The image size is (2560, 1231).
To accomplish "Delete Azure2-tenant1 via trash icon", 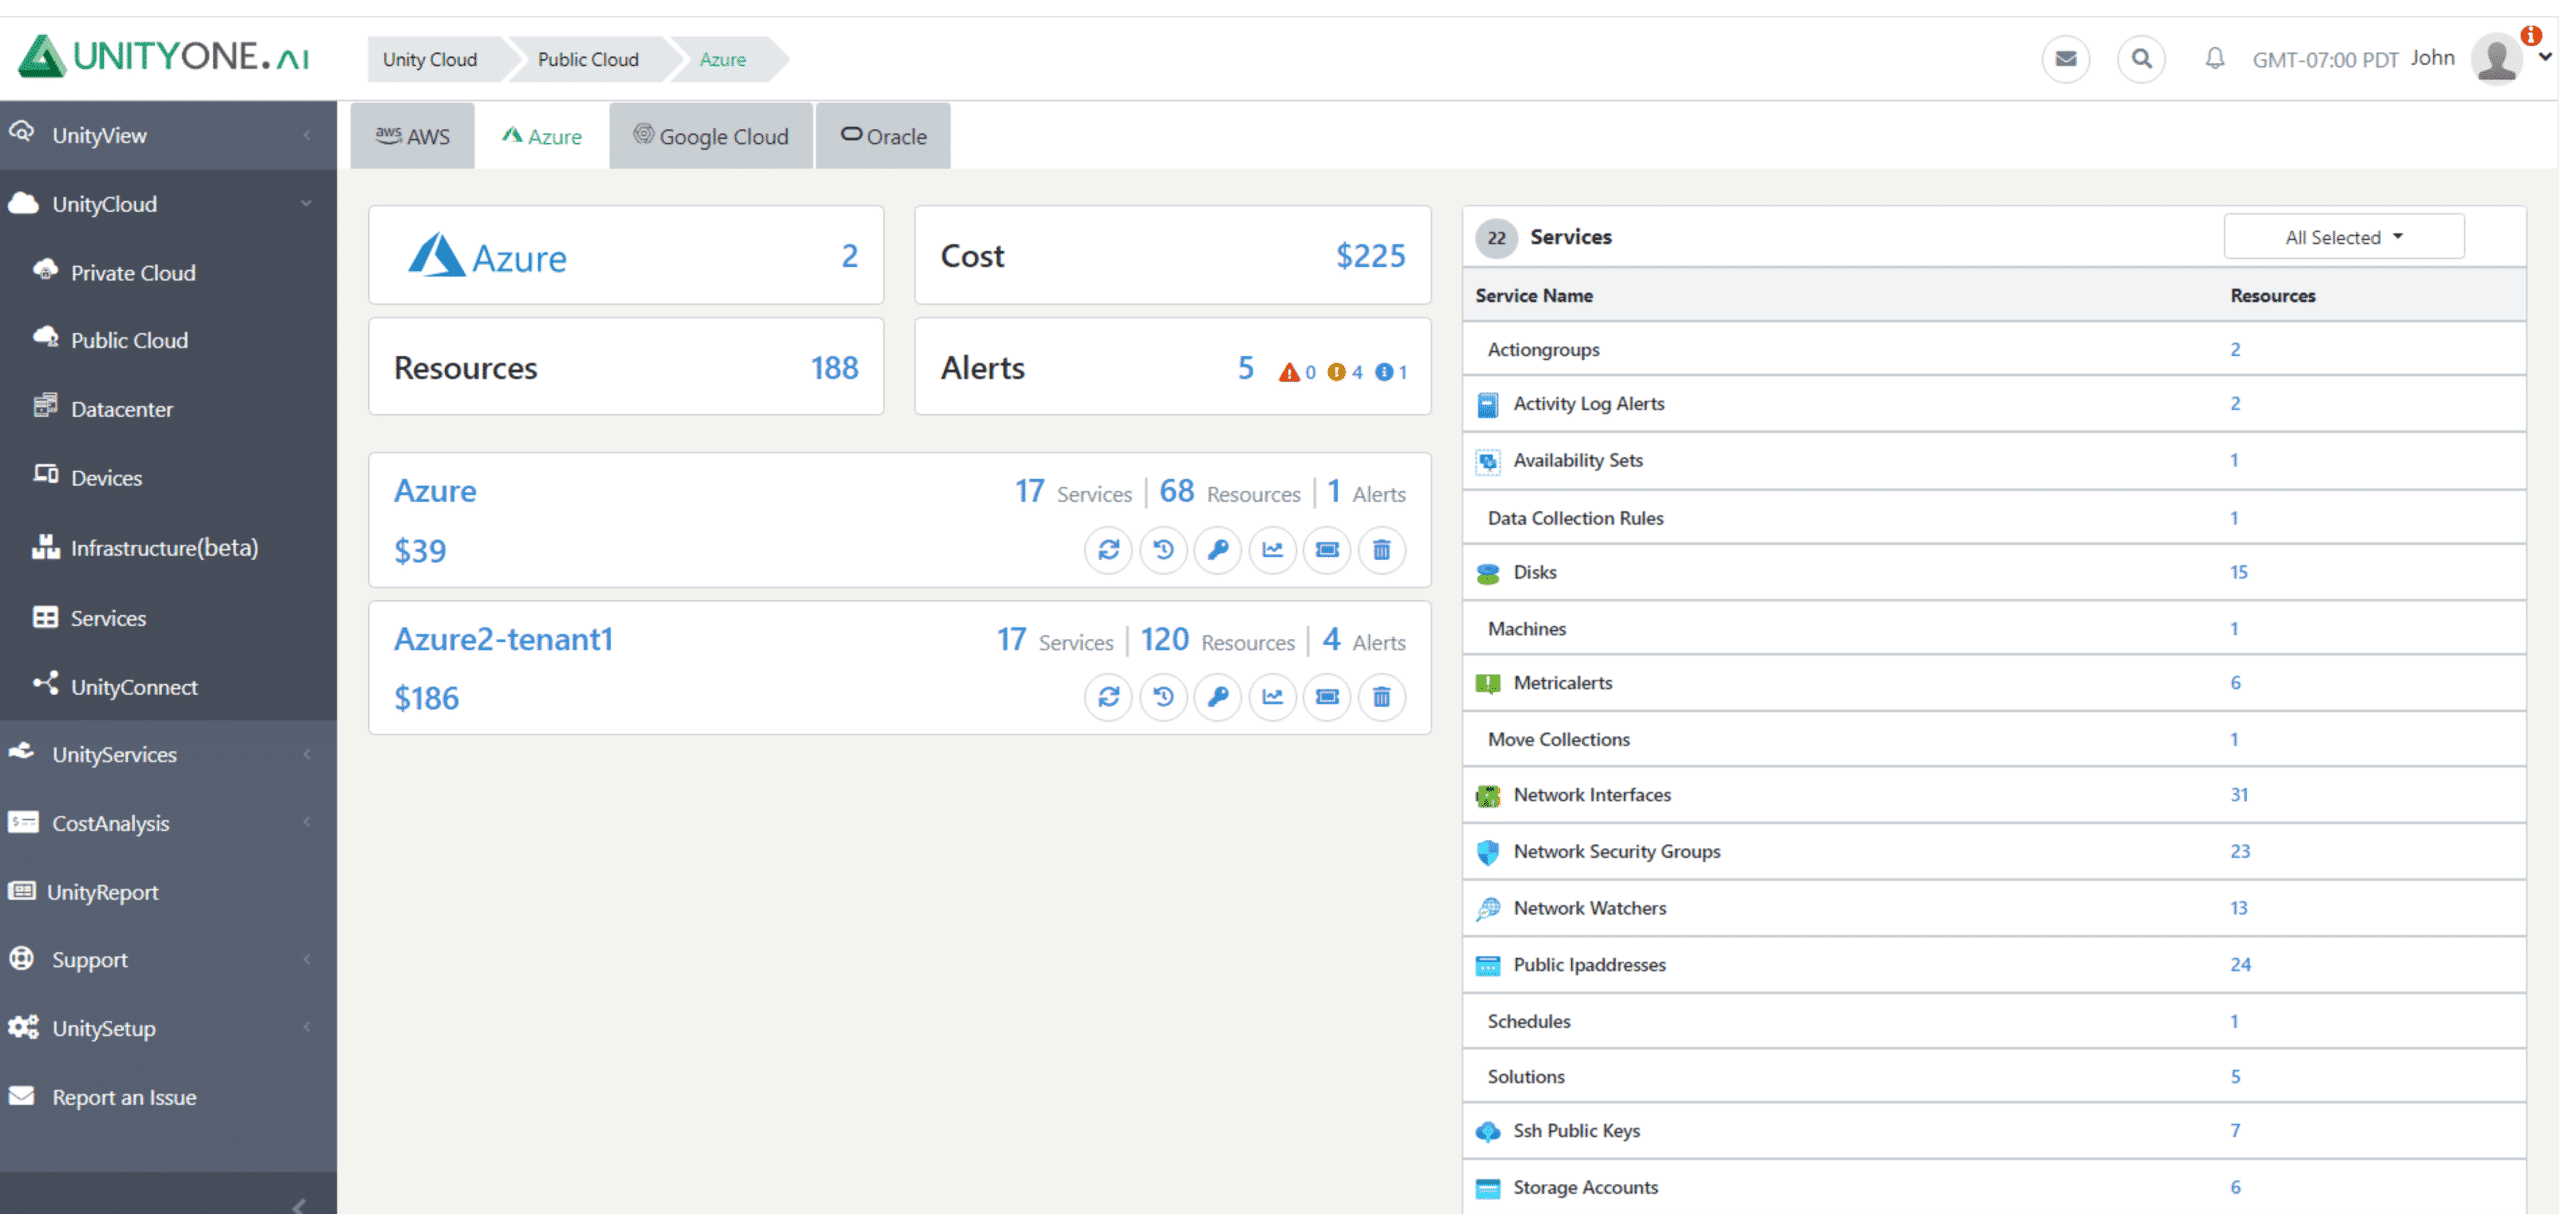I will coord(1382,697).
